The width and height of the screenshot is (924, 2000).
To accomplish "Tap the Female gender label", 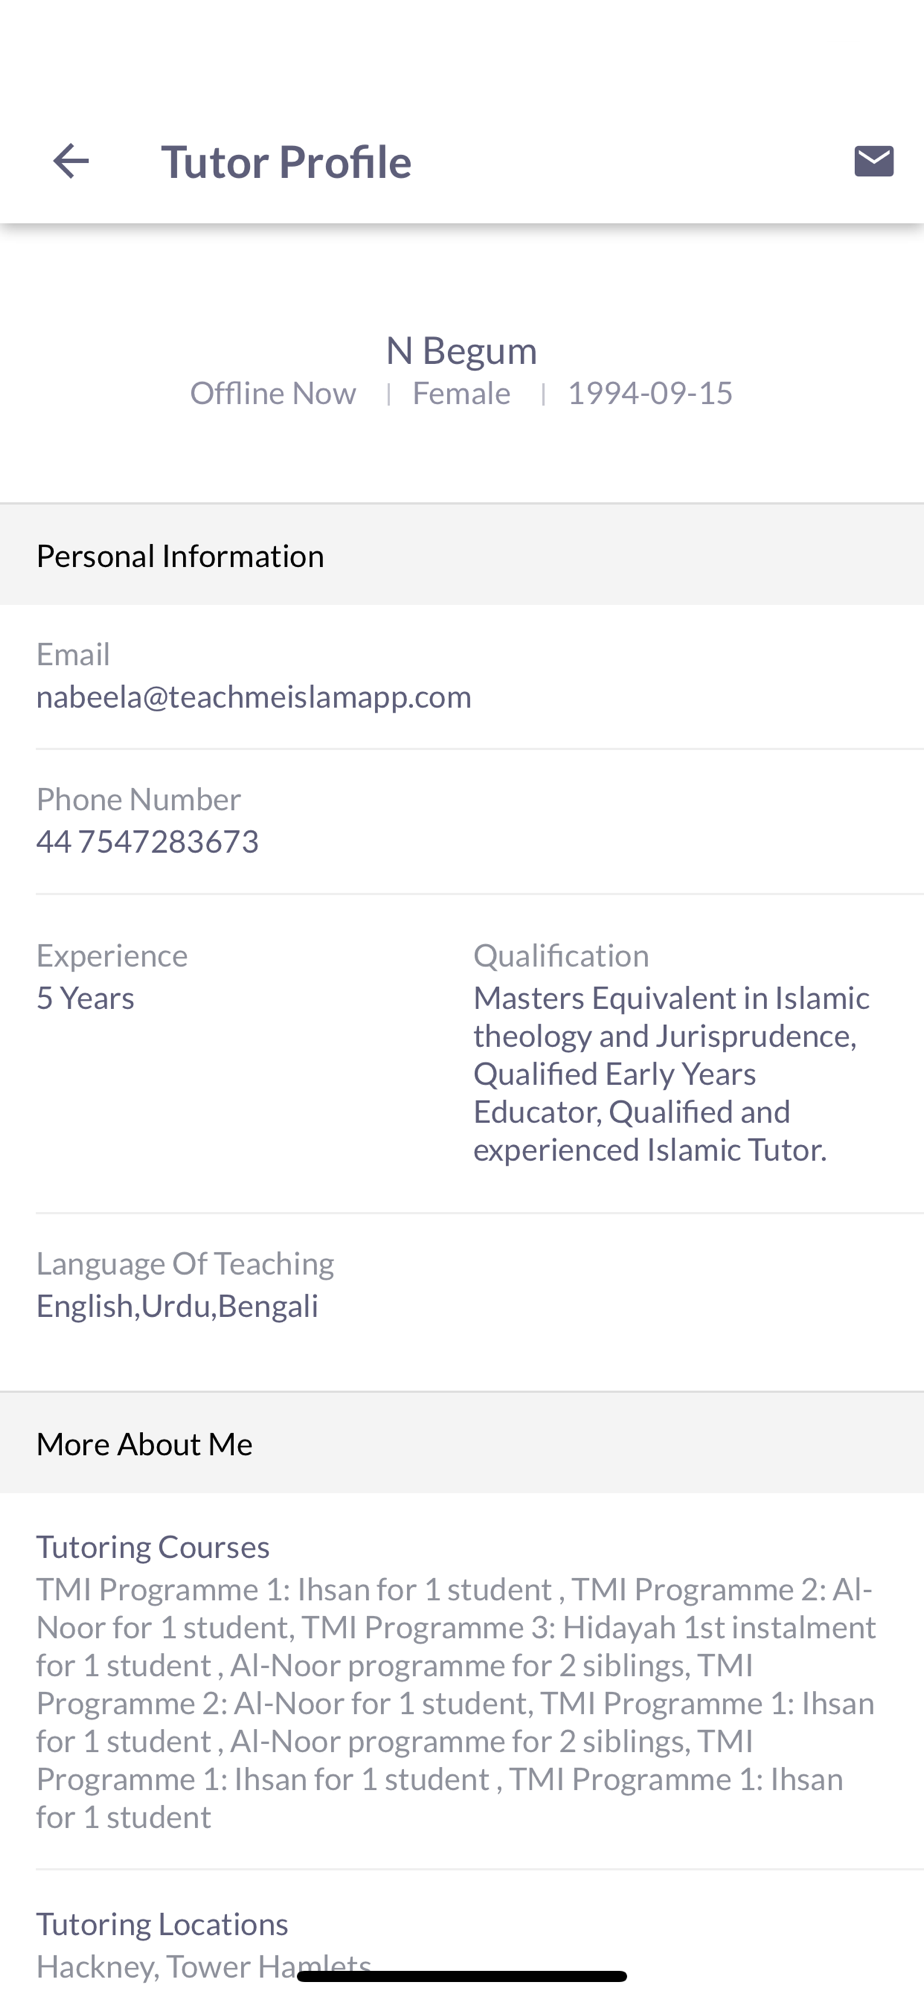I will pyautogui.click(x=461, y=393).
